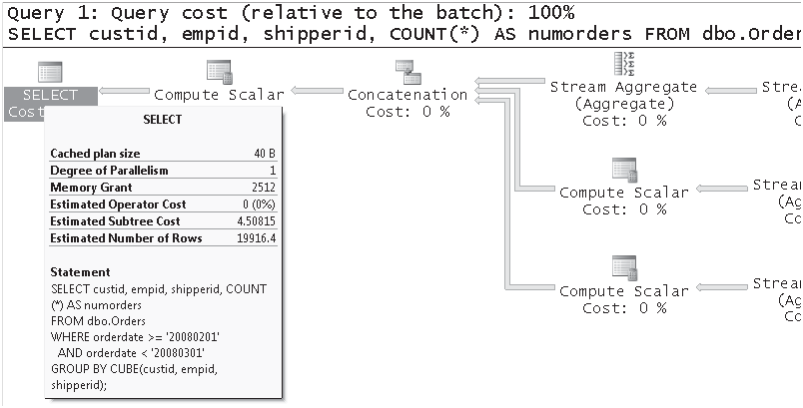Click the arrow between Compute Scalar and SELECT

[x=125, y=91]
